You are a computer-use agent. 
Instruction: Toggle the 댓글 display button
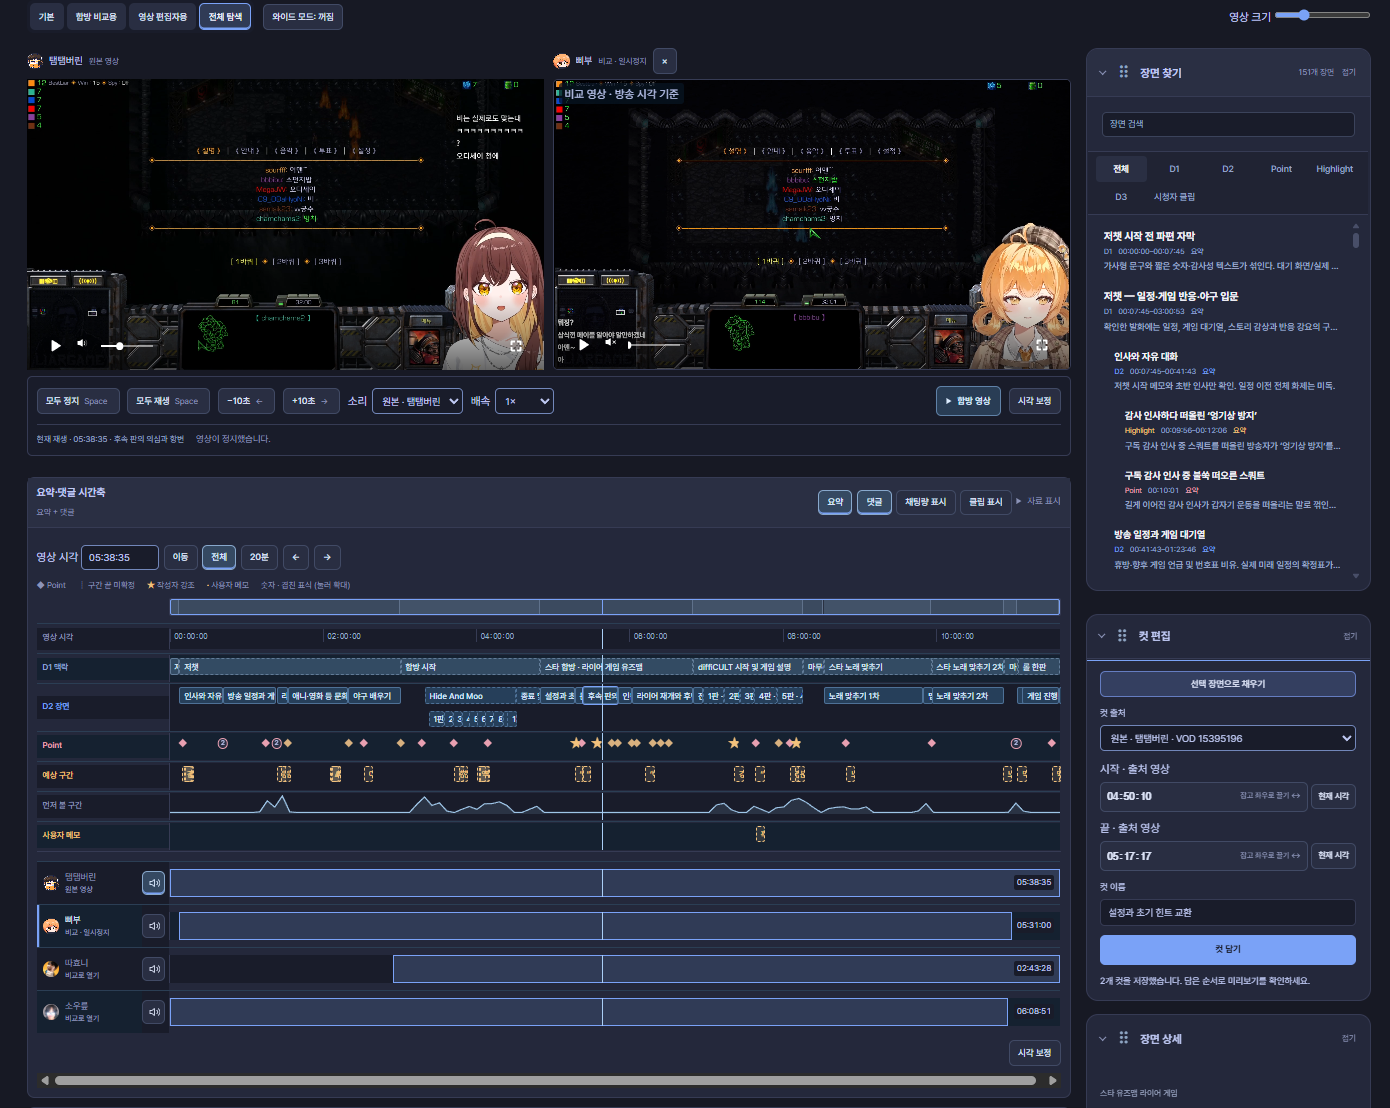click(x=875, y=502)
